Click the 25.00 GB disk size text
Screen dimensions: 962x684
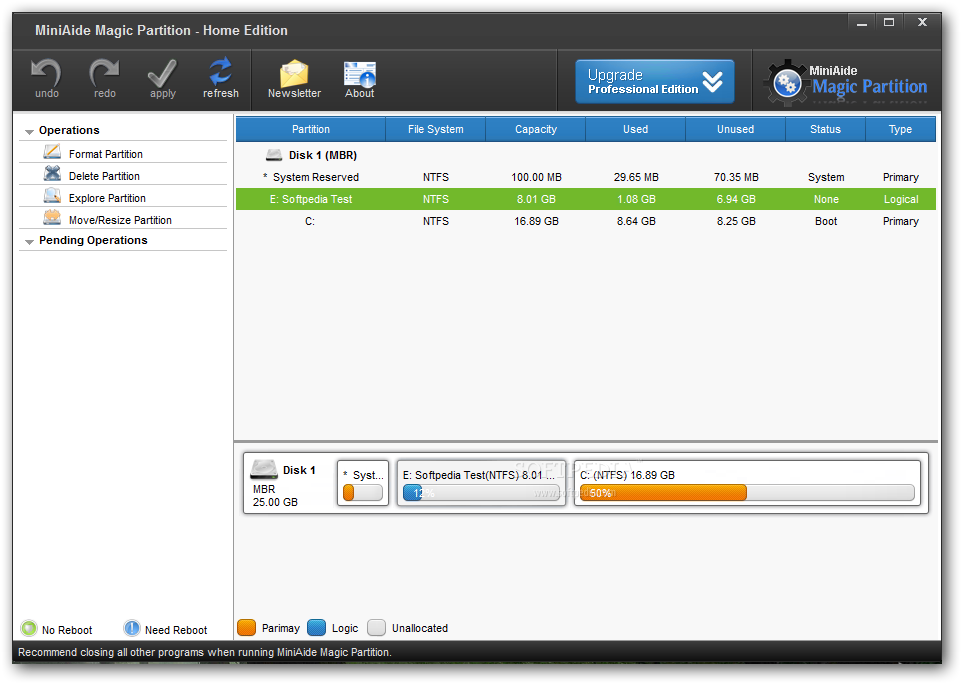[275, 502]
